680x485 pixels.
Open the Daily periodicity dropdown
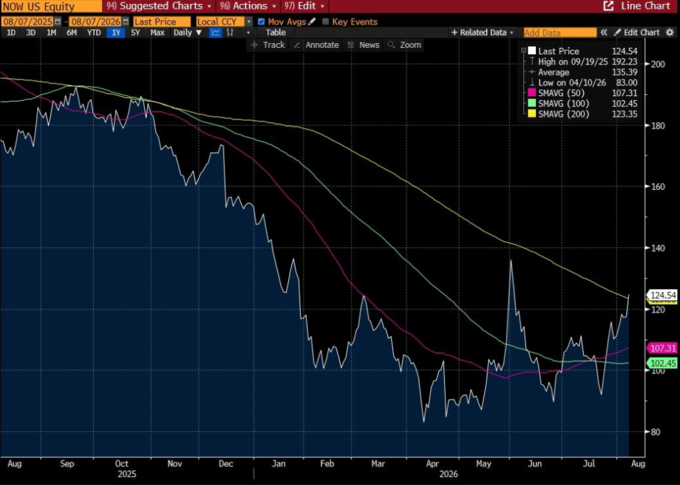pyautogui.click(x=187, y=33)
